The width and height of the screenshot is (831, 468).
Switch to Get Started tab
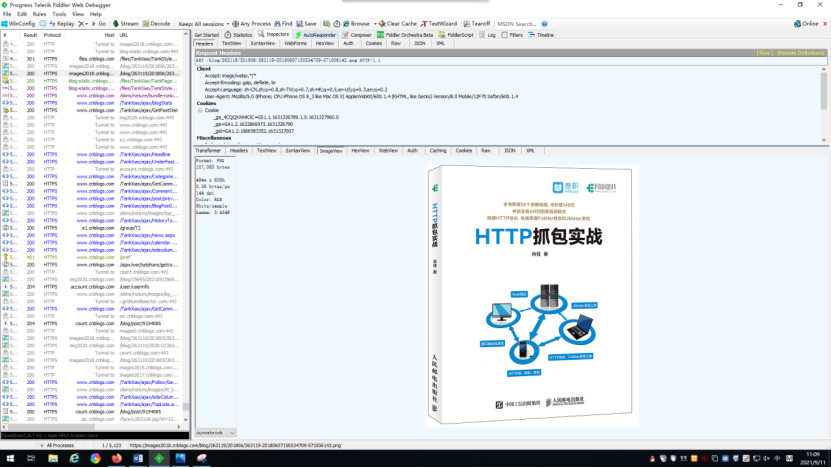[x=207, y=35]
